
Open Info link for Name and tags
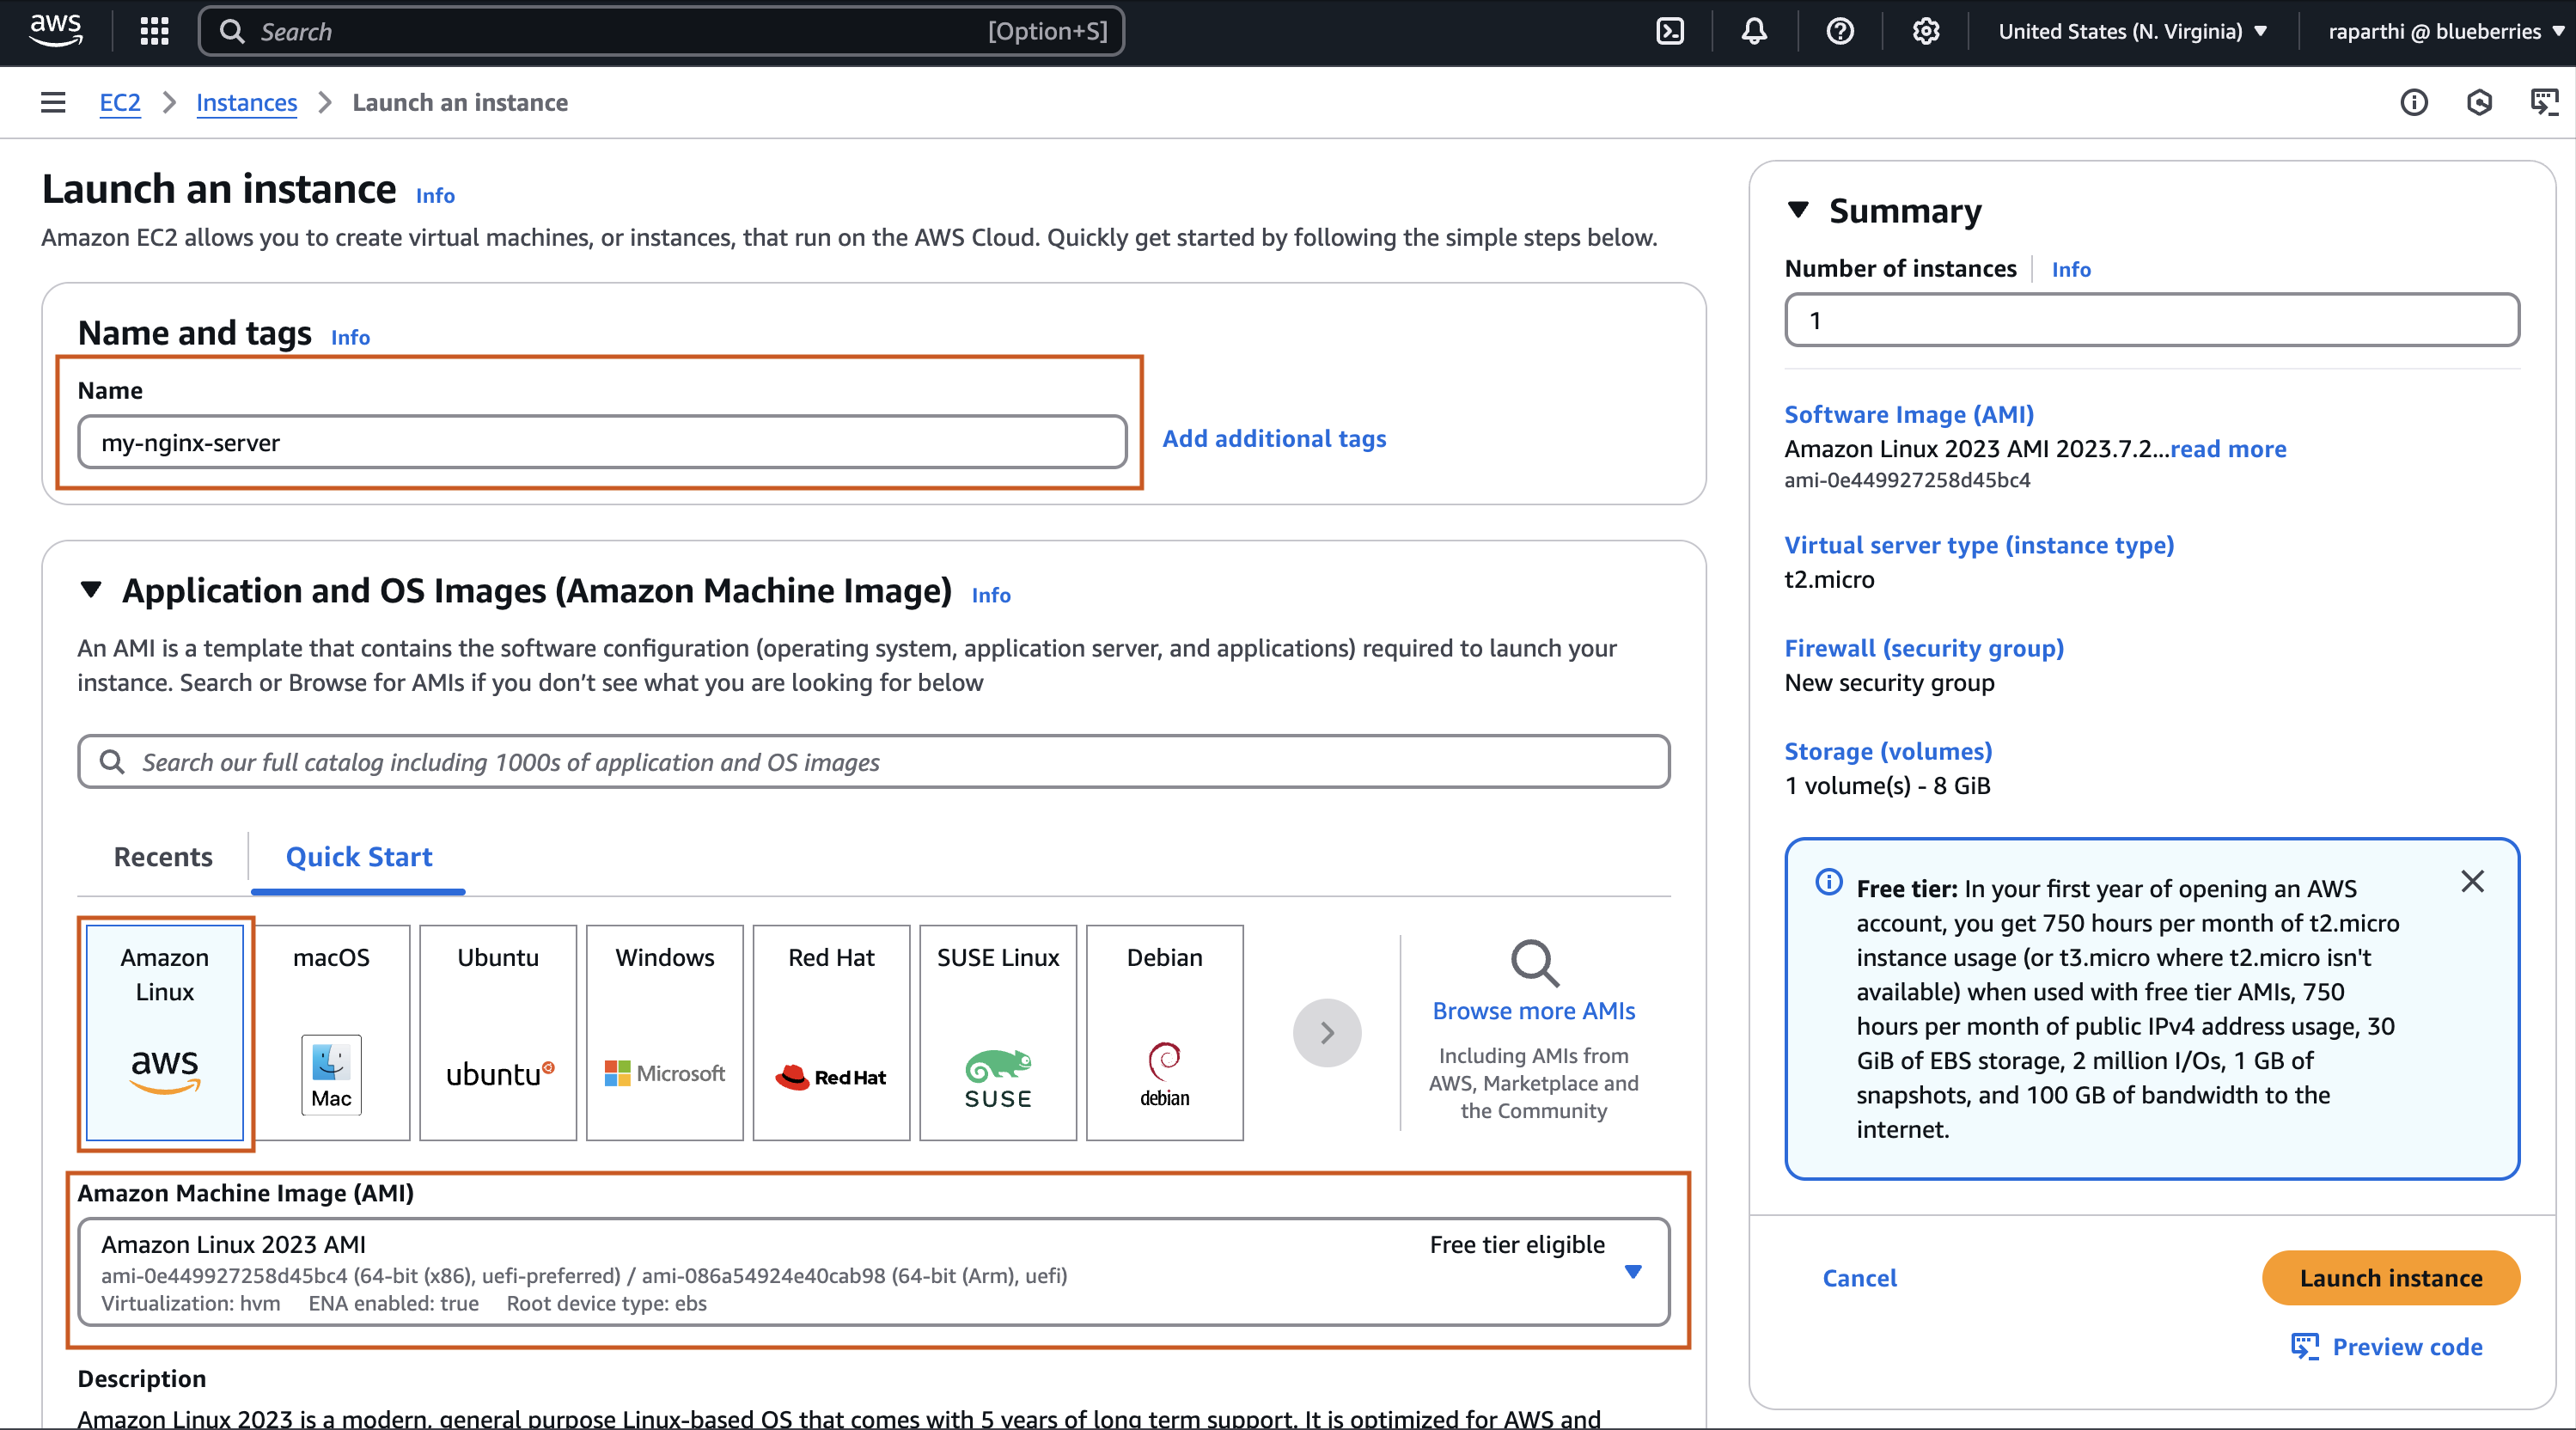click(350, 337)
